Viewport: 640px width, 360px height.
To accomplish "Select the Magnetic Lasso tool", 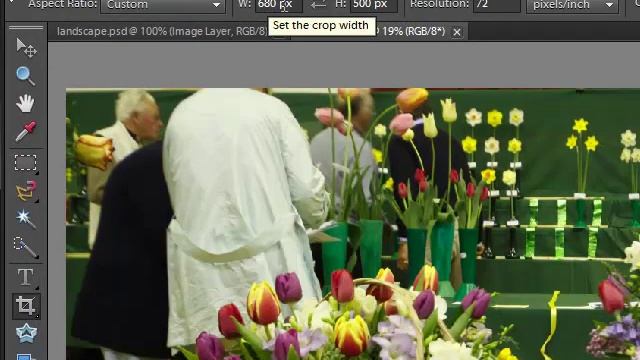I will tap(26, 191).
